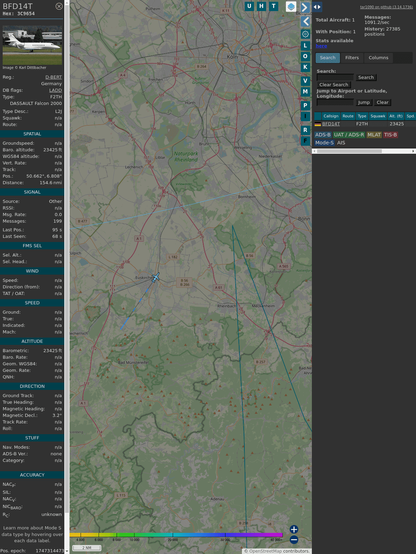Viewport: 416px width, 554px height.
Task: Zoom in with the plus button
Action: tap(294, 529)
